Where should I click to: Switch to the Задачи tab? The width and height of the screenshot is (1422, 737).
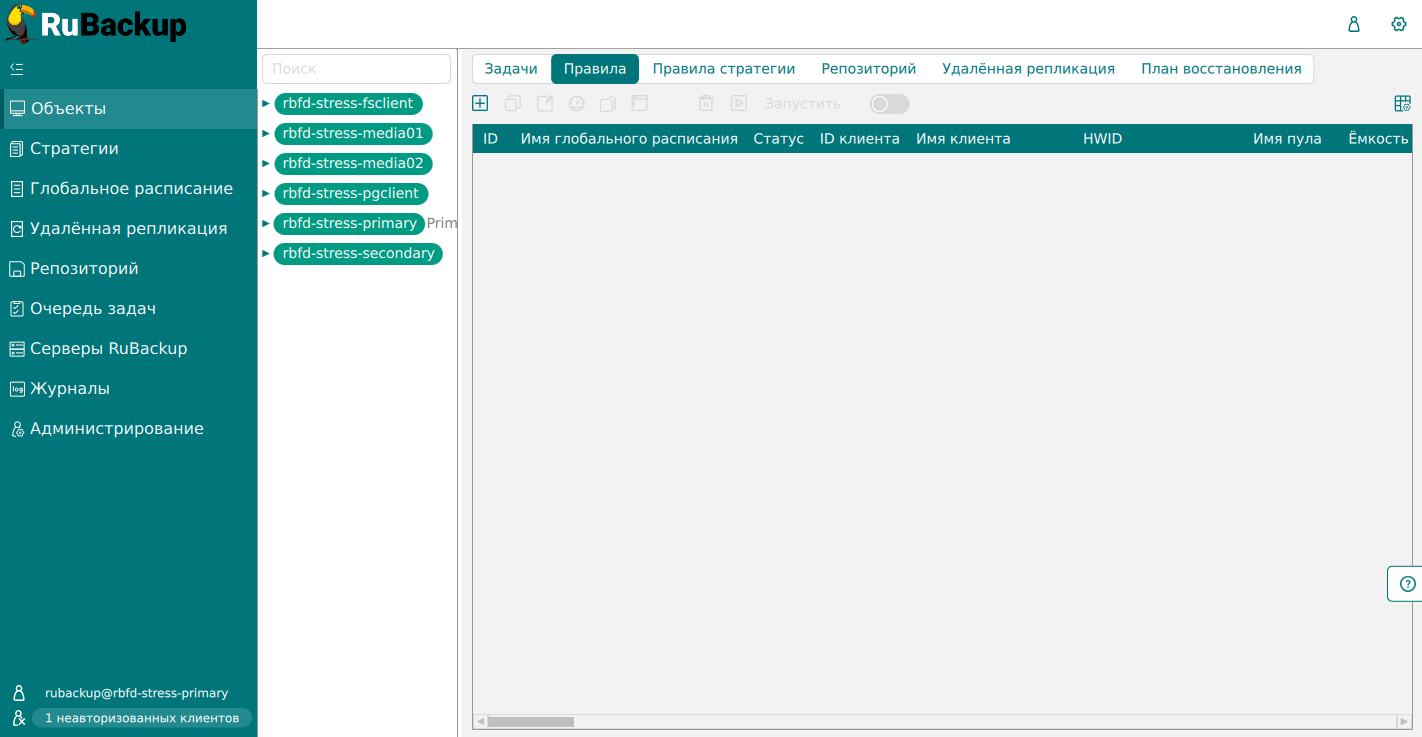click(x=511, y=69)
